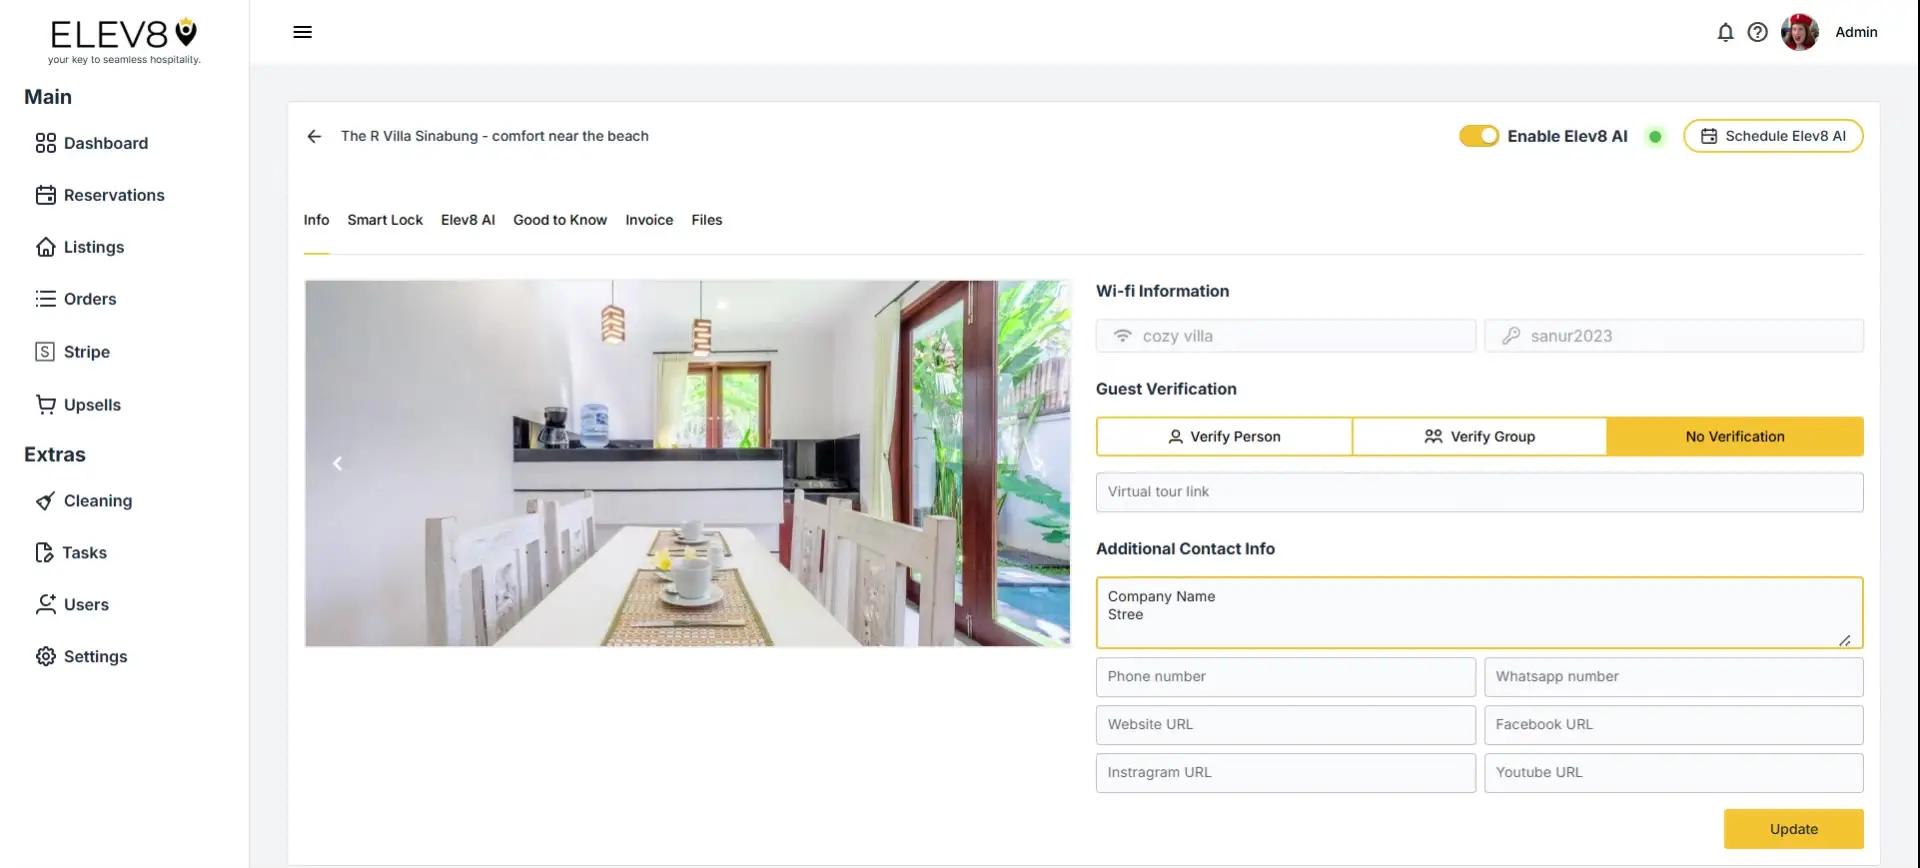This screenshot has width=1920, height=868.
Task: Switch to the Invoice tab
Action: pyautogui.click(x=649, y=220)
